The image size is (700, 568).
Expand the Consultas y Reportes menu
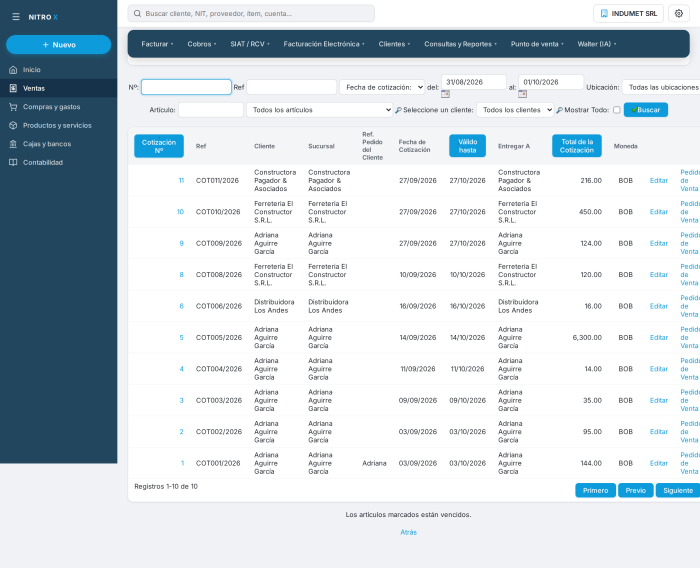pos(460,44)
